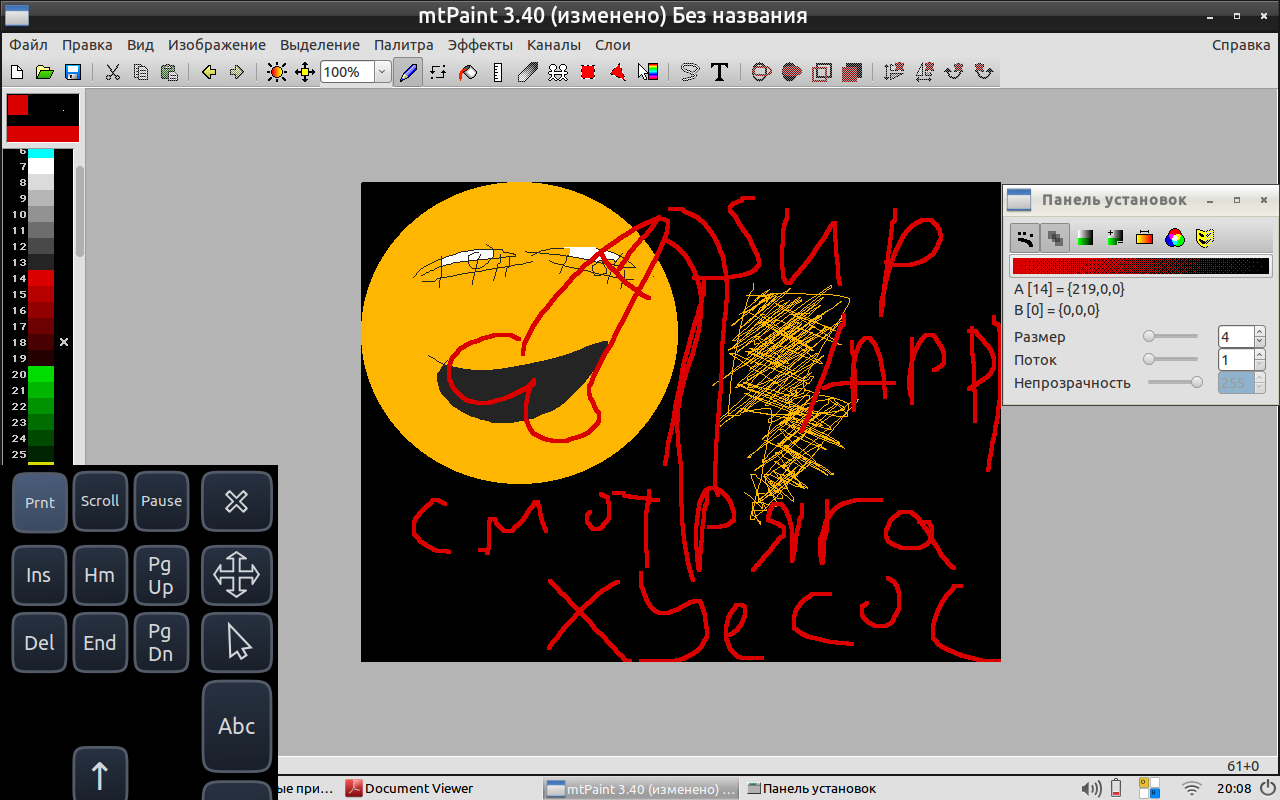
Task: Click the Filled ellipse icon
Action: pyautogui.click(x=792, y=72)
